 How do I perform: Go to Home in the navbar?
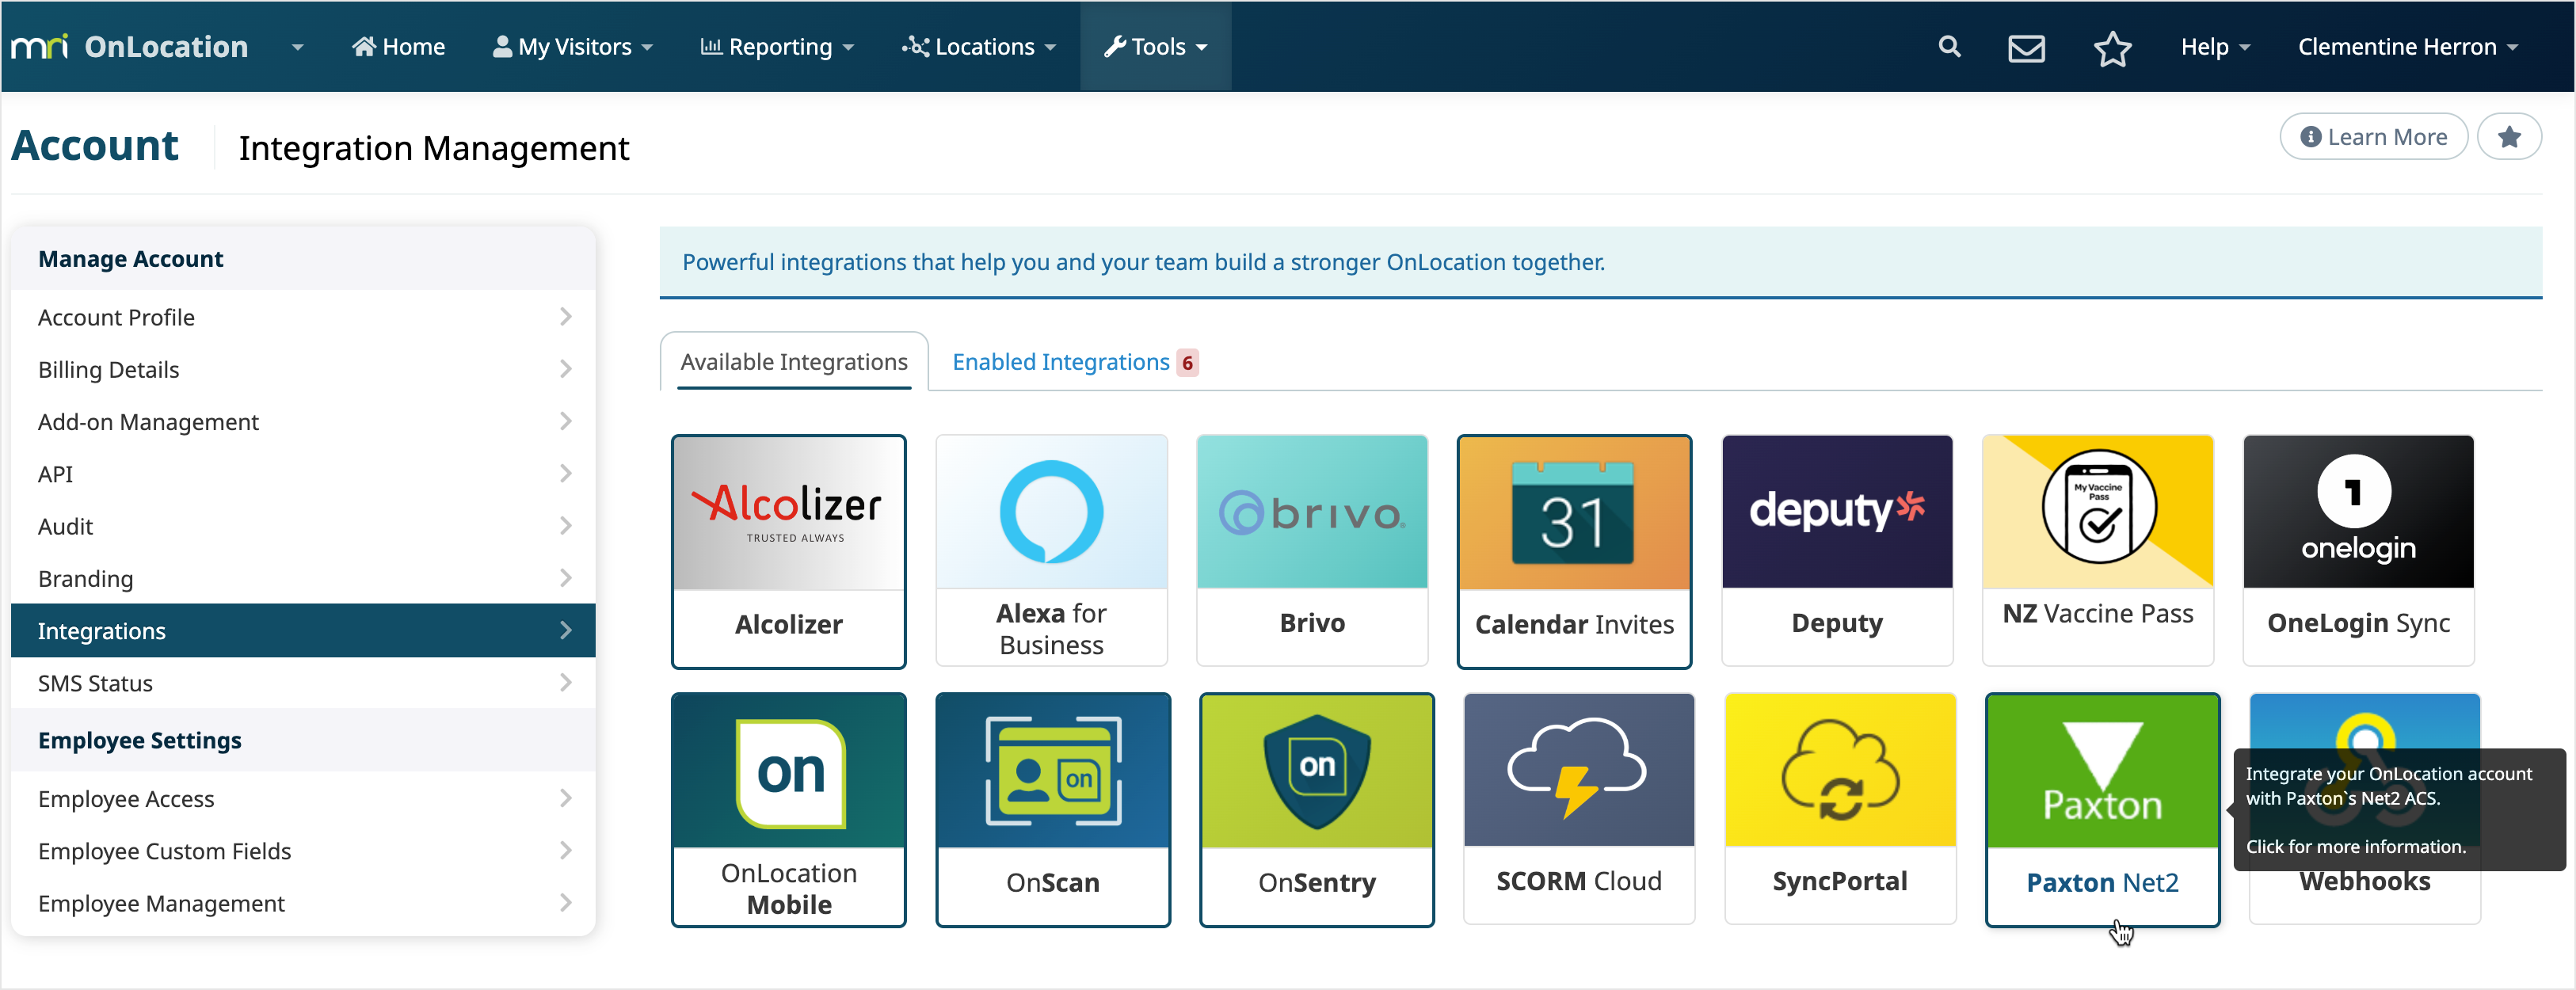click(398, 47)
